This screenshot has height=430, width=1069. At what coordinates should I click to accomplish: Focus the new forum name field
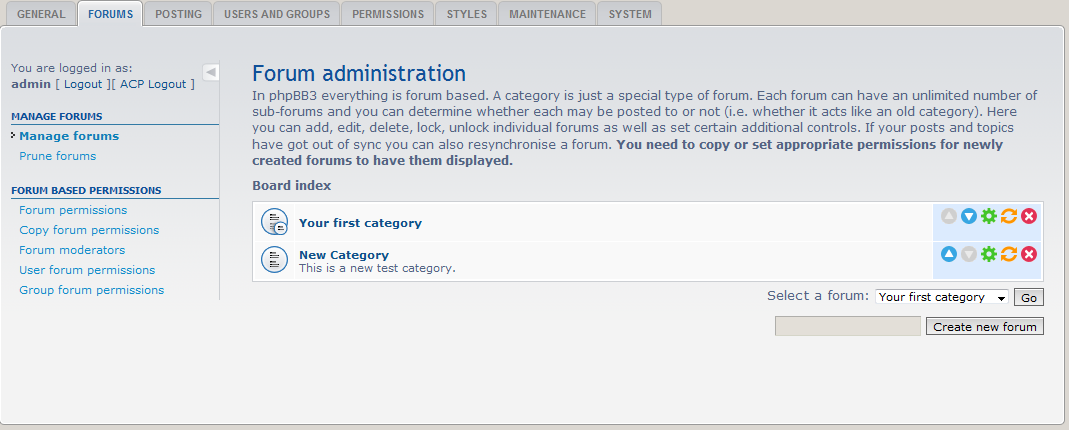[848, 326]
